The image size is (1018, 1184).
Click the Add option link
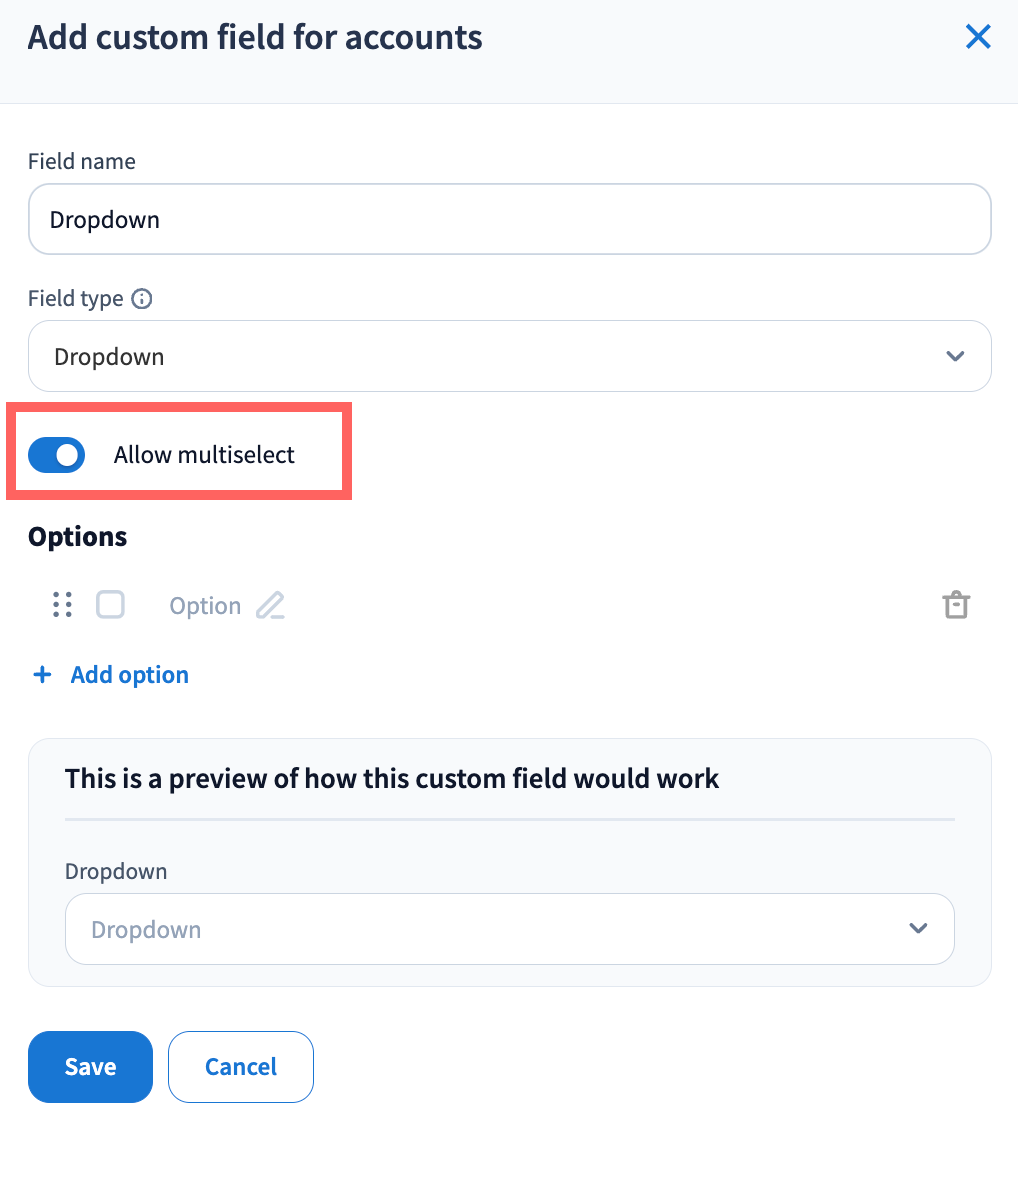[x=129, y=675]
